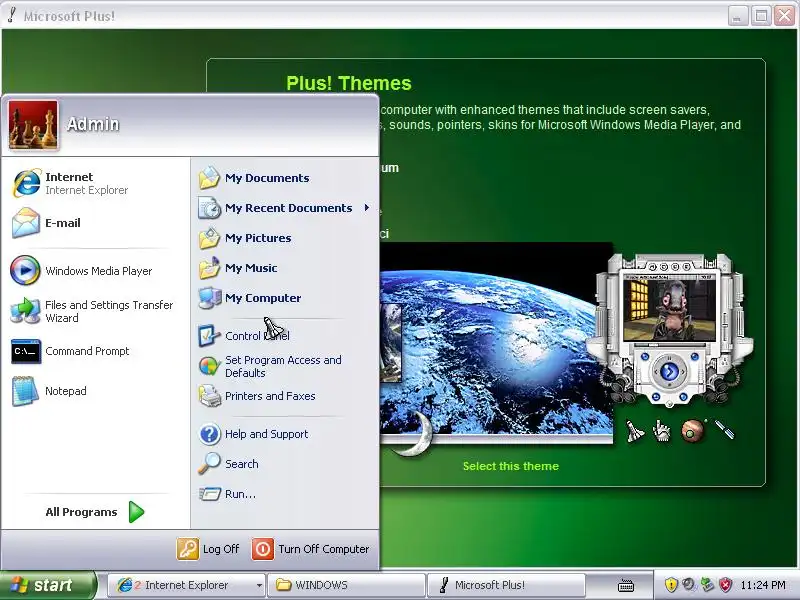
Task: Open the Run... dialog
Action: (228, 494)
